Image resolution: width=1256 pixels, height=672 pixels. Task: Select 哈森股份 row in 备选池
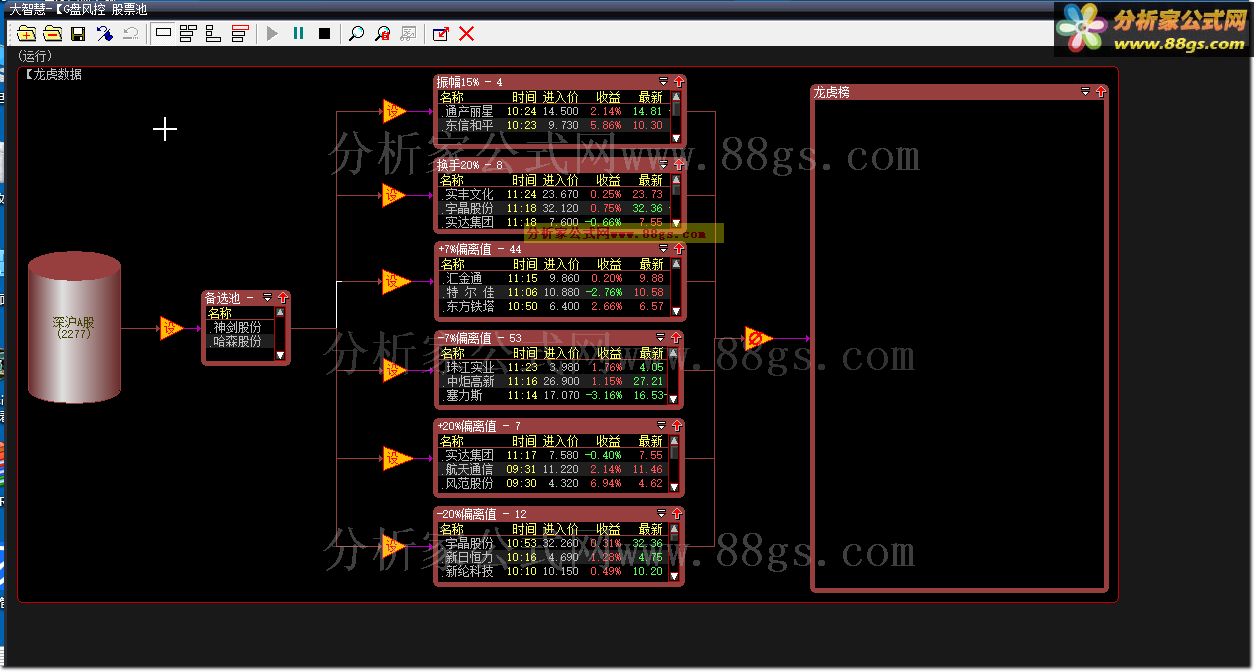tap(240, 341)
